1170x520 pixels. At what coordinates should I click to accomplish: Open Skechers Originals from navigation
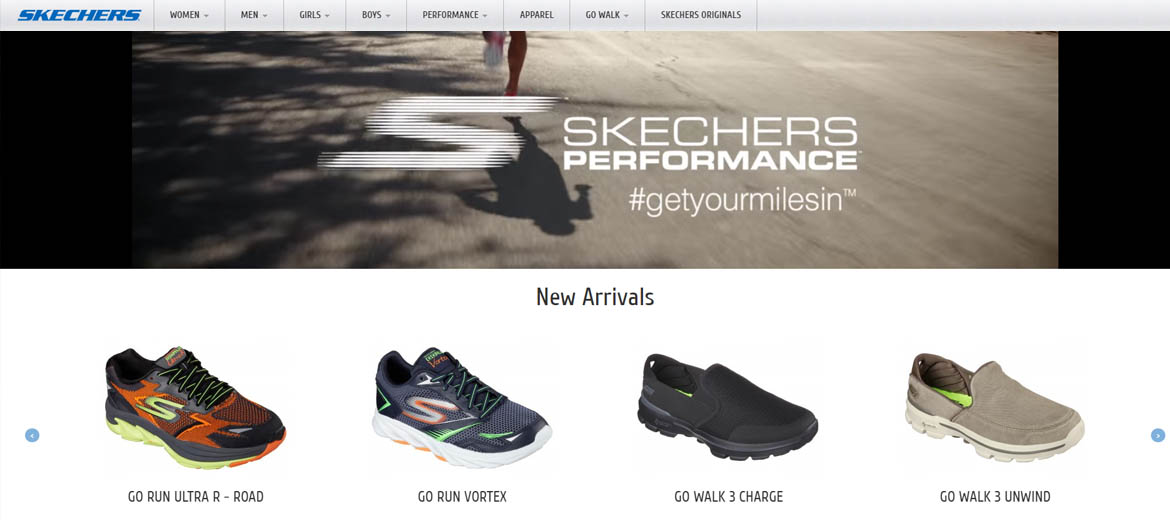[701, 15]
